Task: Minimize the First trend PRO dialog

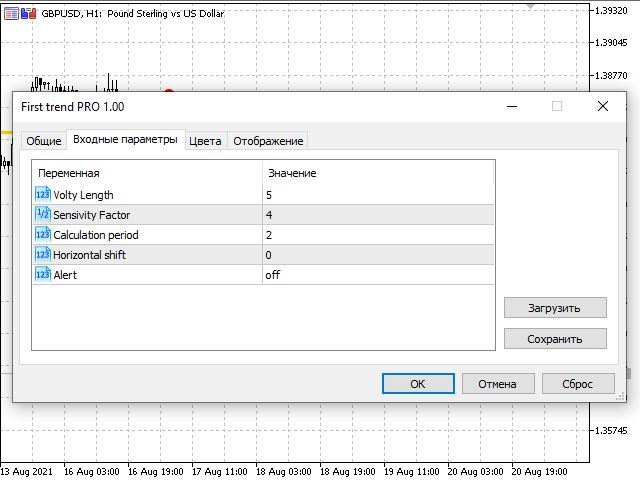Action: [512, 107]
